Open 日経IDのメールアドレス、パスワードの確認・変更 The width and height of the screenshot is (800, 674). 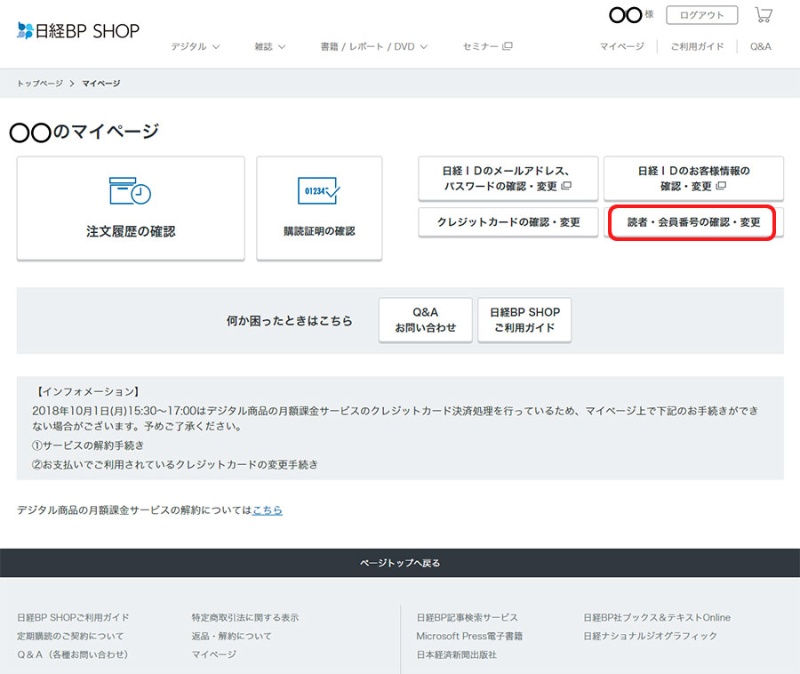(507, 178)
